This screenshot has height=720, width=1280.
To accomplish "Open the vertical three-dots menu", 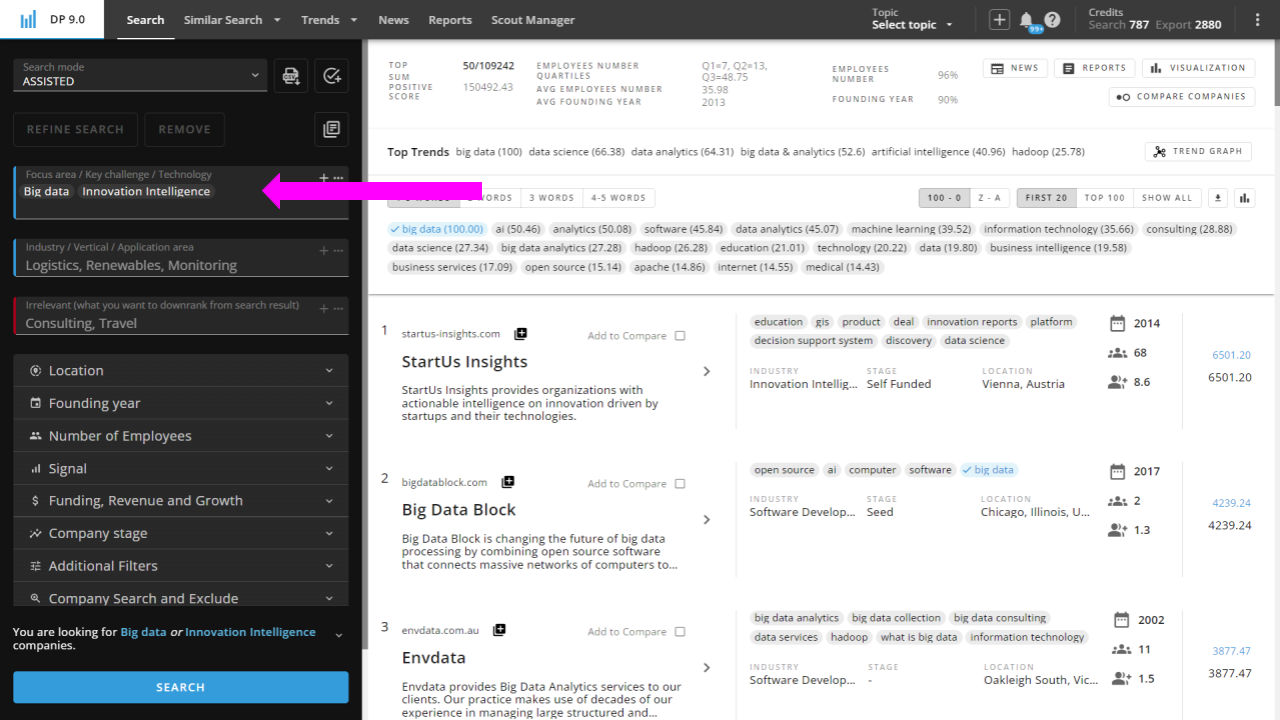I will 1258,20.
